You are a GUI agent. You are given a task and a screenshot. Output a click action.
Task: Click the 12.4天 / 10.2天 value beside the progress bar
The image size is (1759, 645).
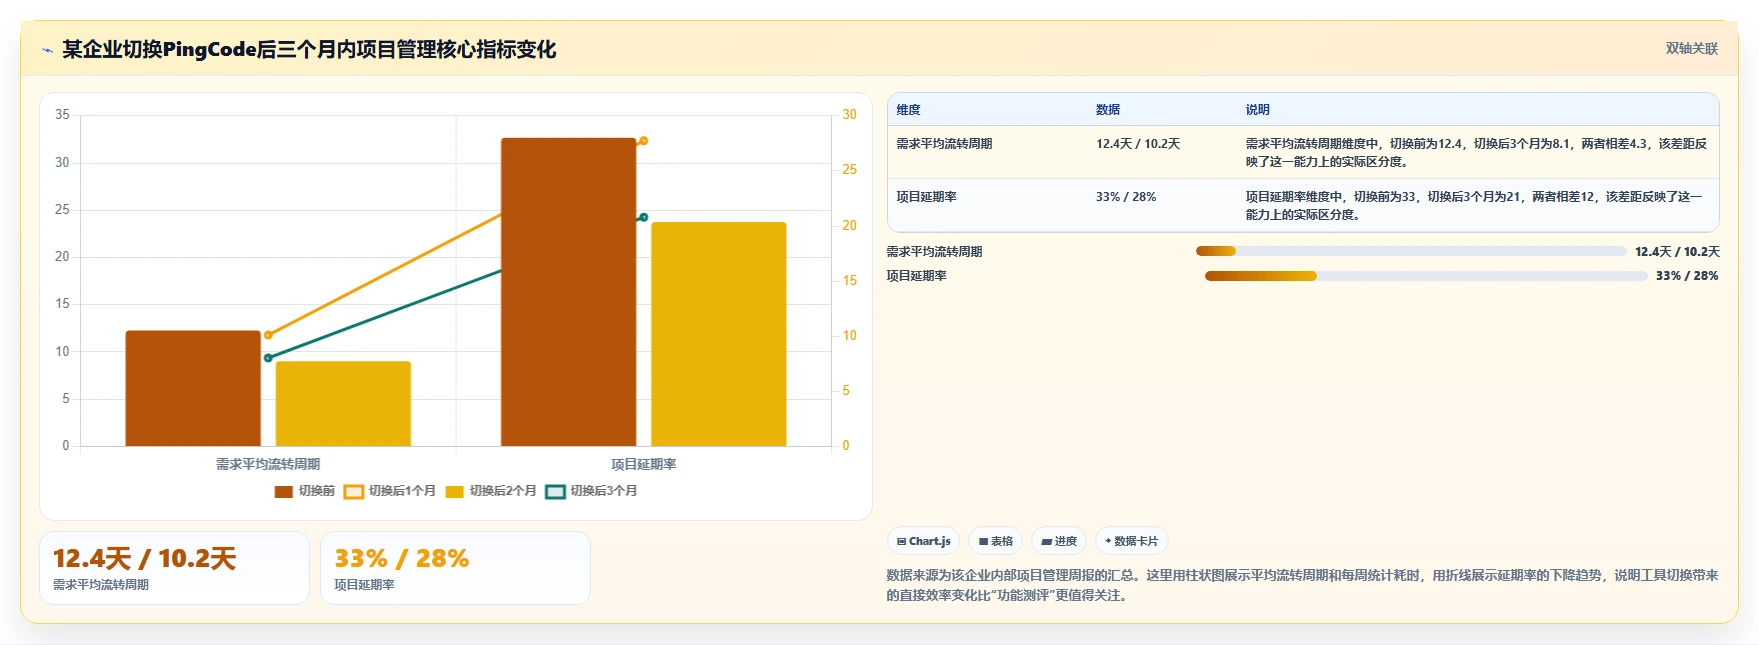tap(1677, 252)
